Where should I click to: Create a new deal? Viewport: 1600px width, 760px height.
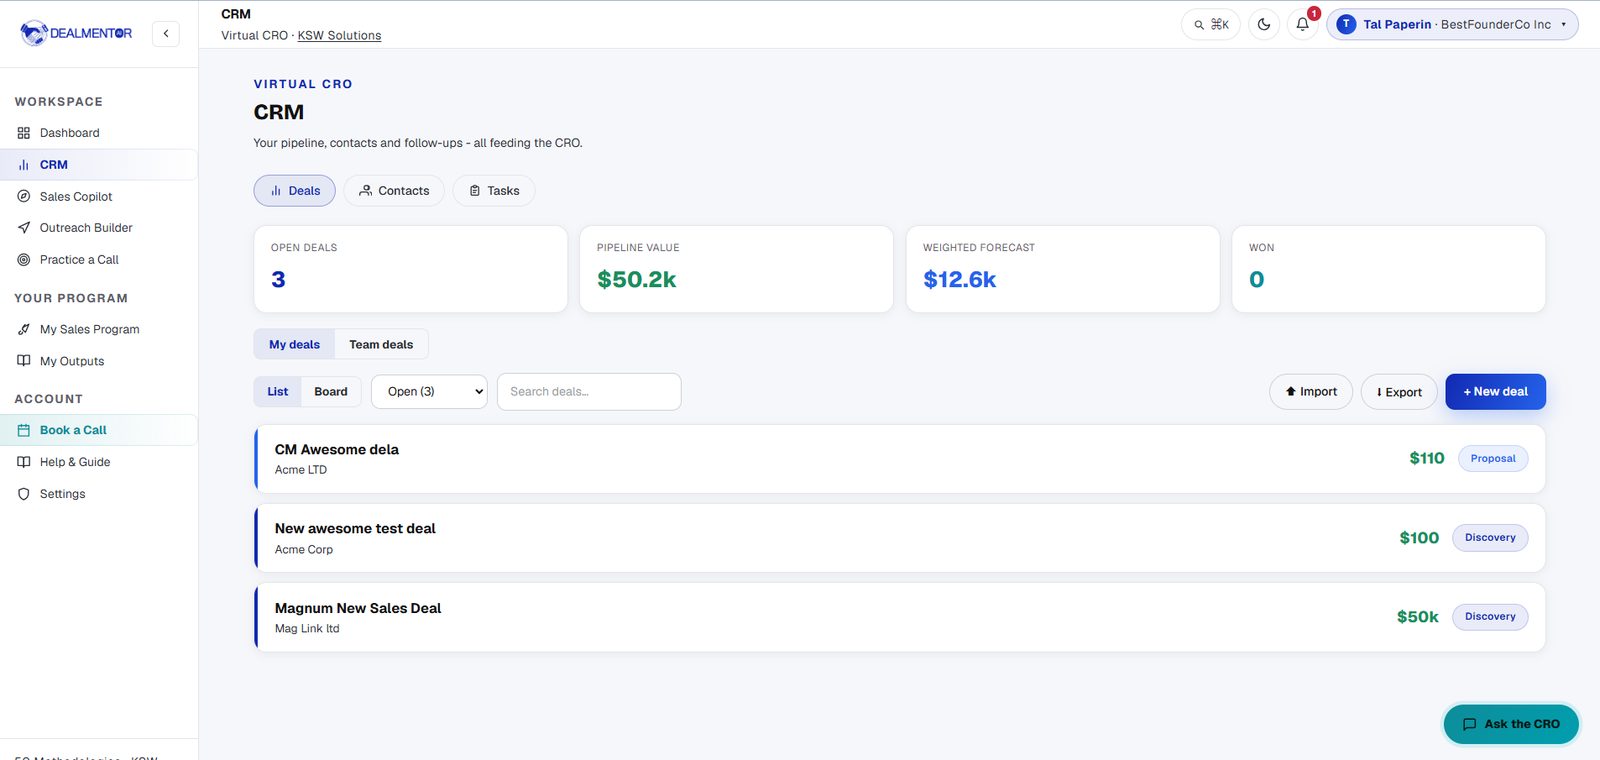coord(1495,392)
